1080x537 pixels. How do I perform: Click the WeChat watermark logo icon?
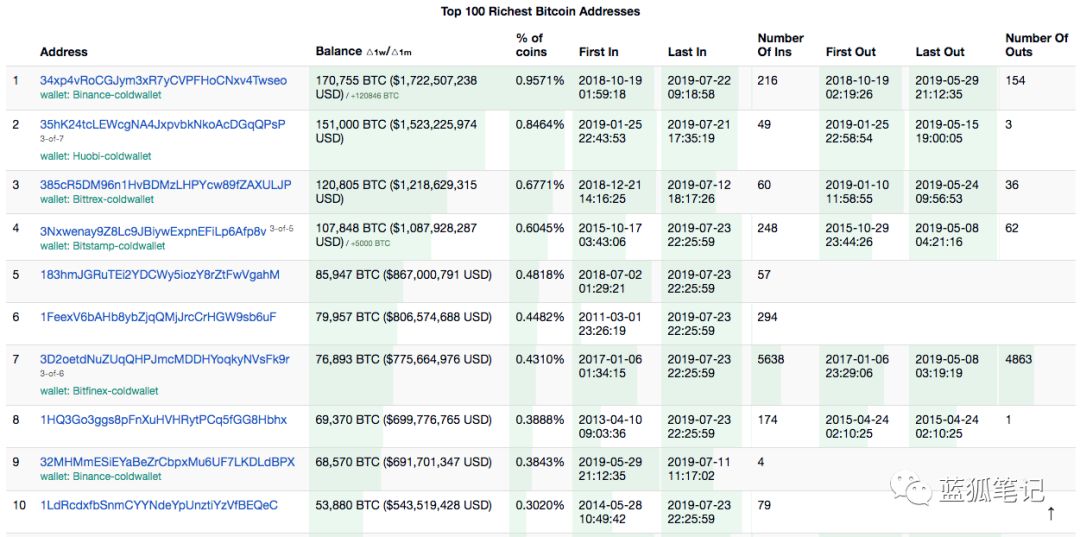tap(910, 487)
